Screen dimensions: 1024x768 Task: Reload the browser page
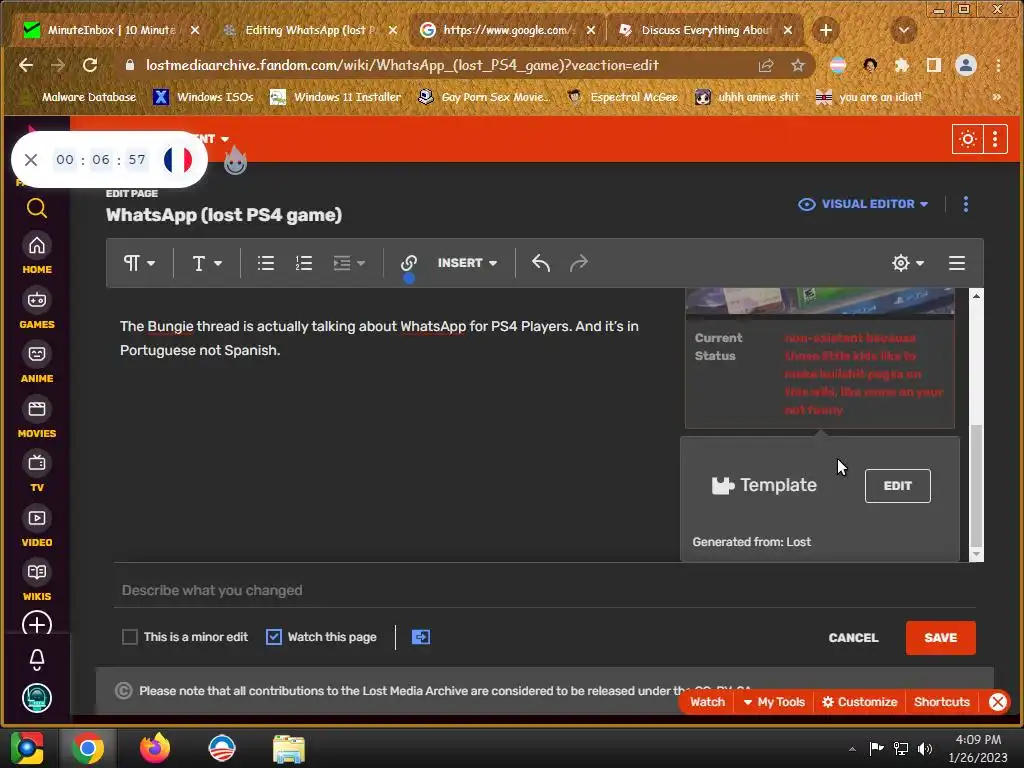click(x=90, y=65)
